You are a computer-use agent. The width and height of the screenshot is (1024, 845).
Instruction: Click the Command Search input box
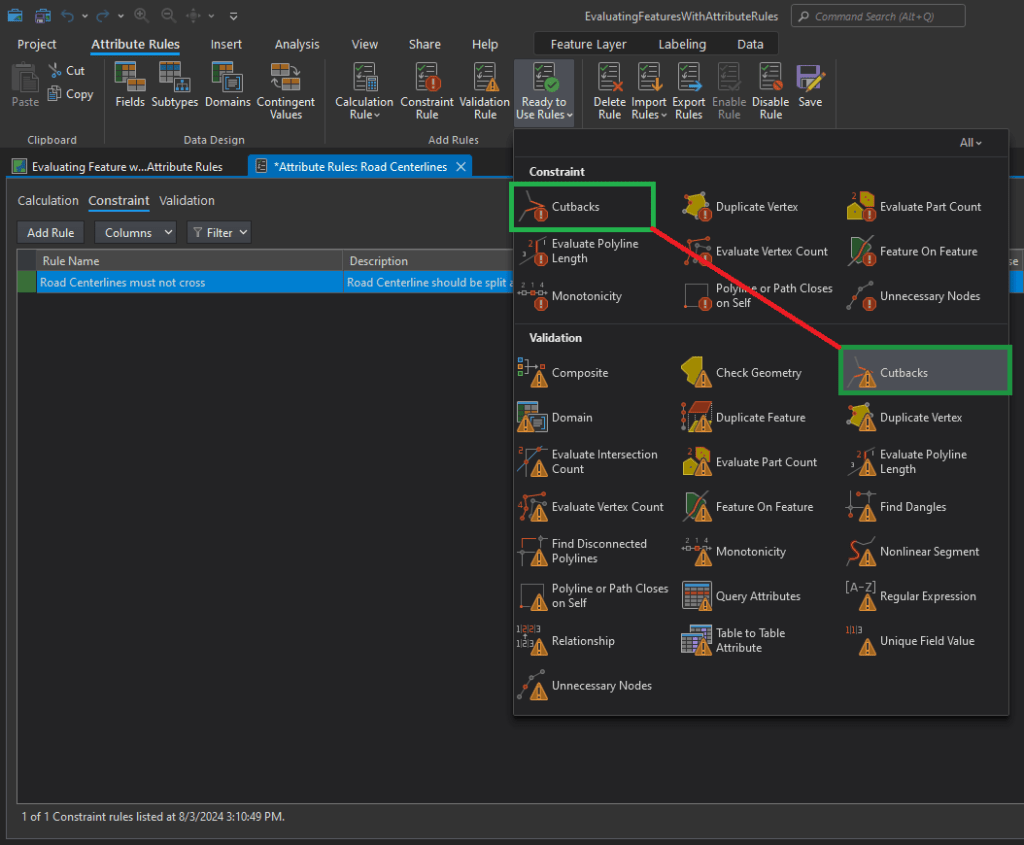[877, 16]
